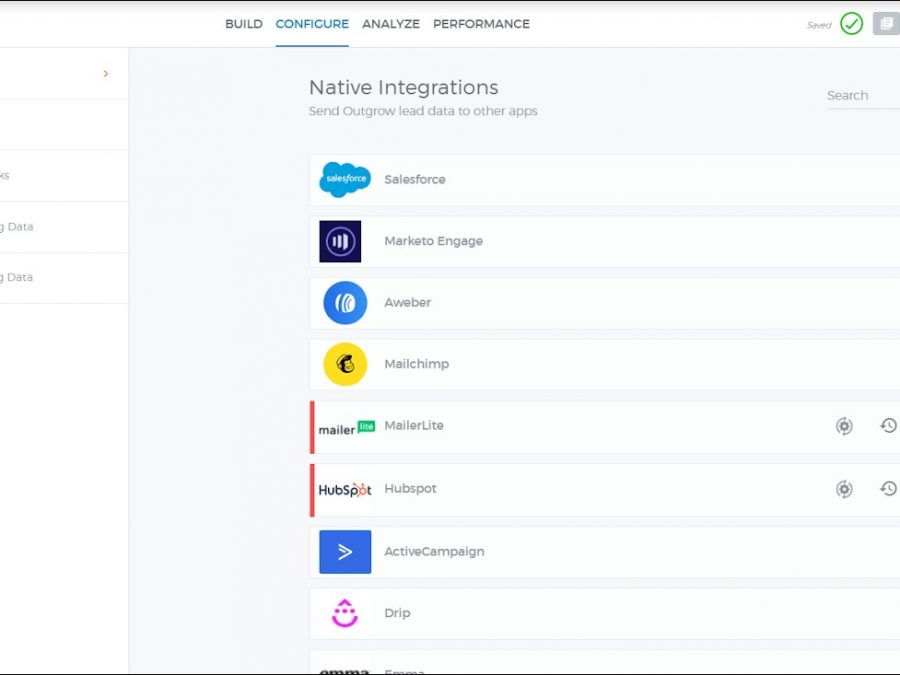900x675 pixels.
Task: Open Mailchimp via its yellow logo
Action: tap(345, 364)
